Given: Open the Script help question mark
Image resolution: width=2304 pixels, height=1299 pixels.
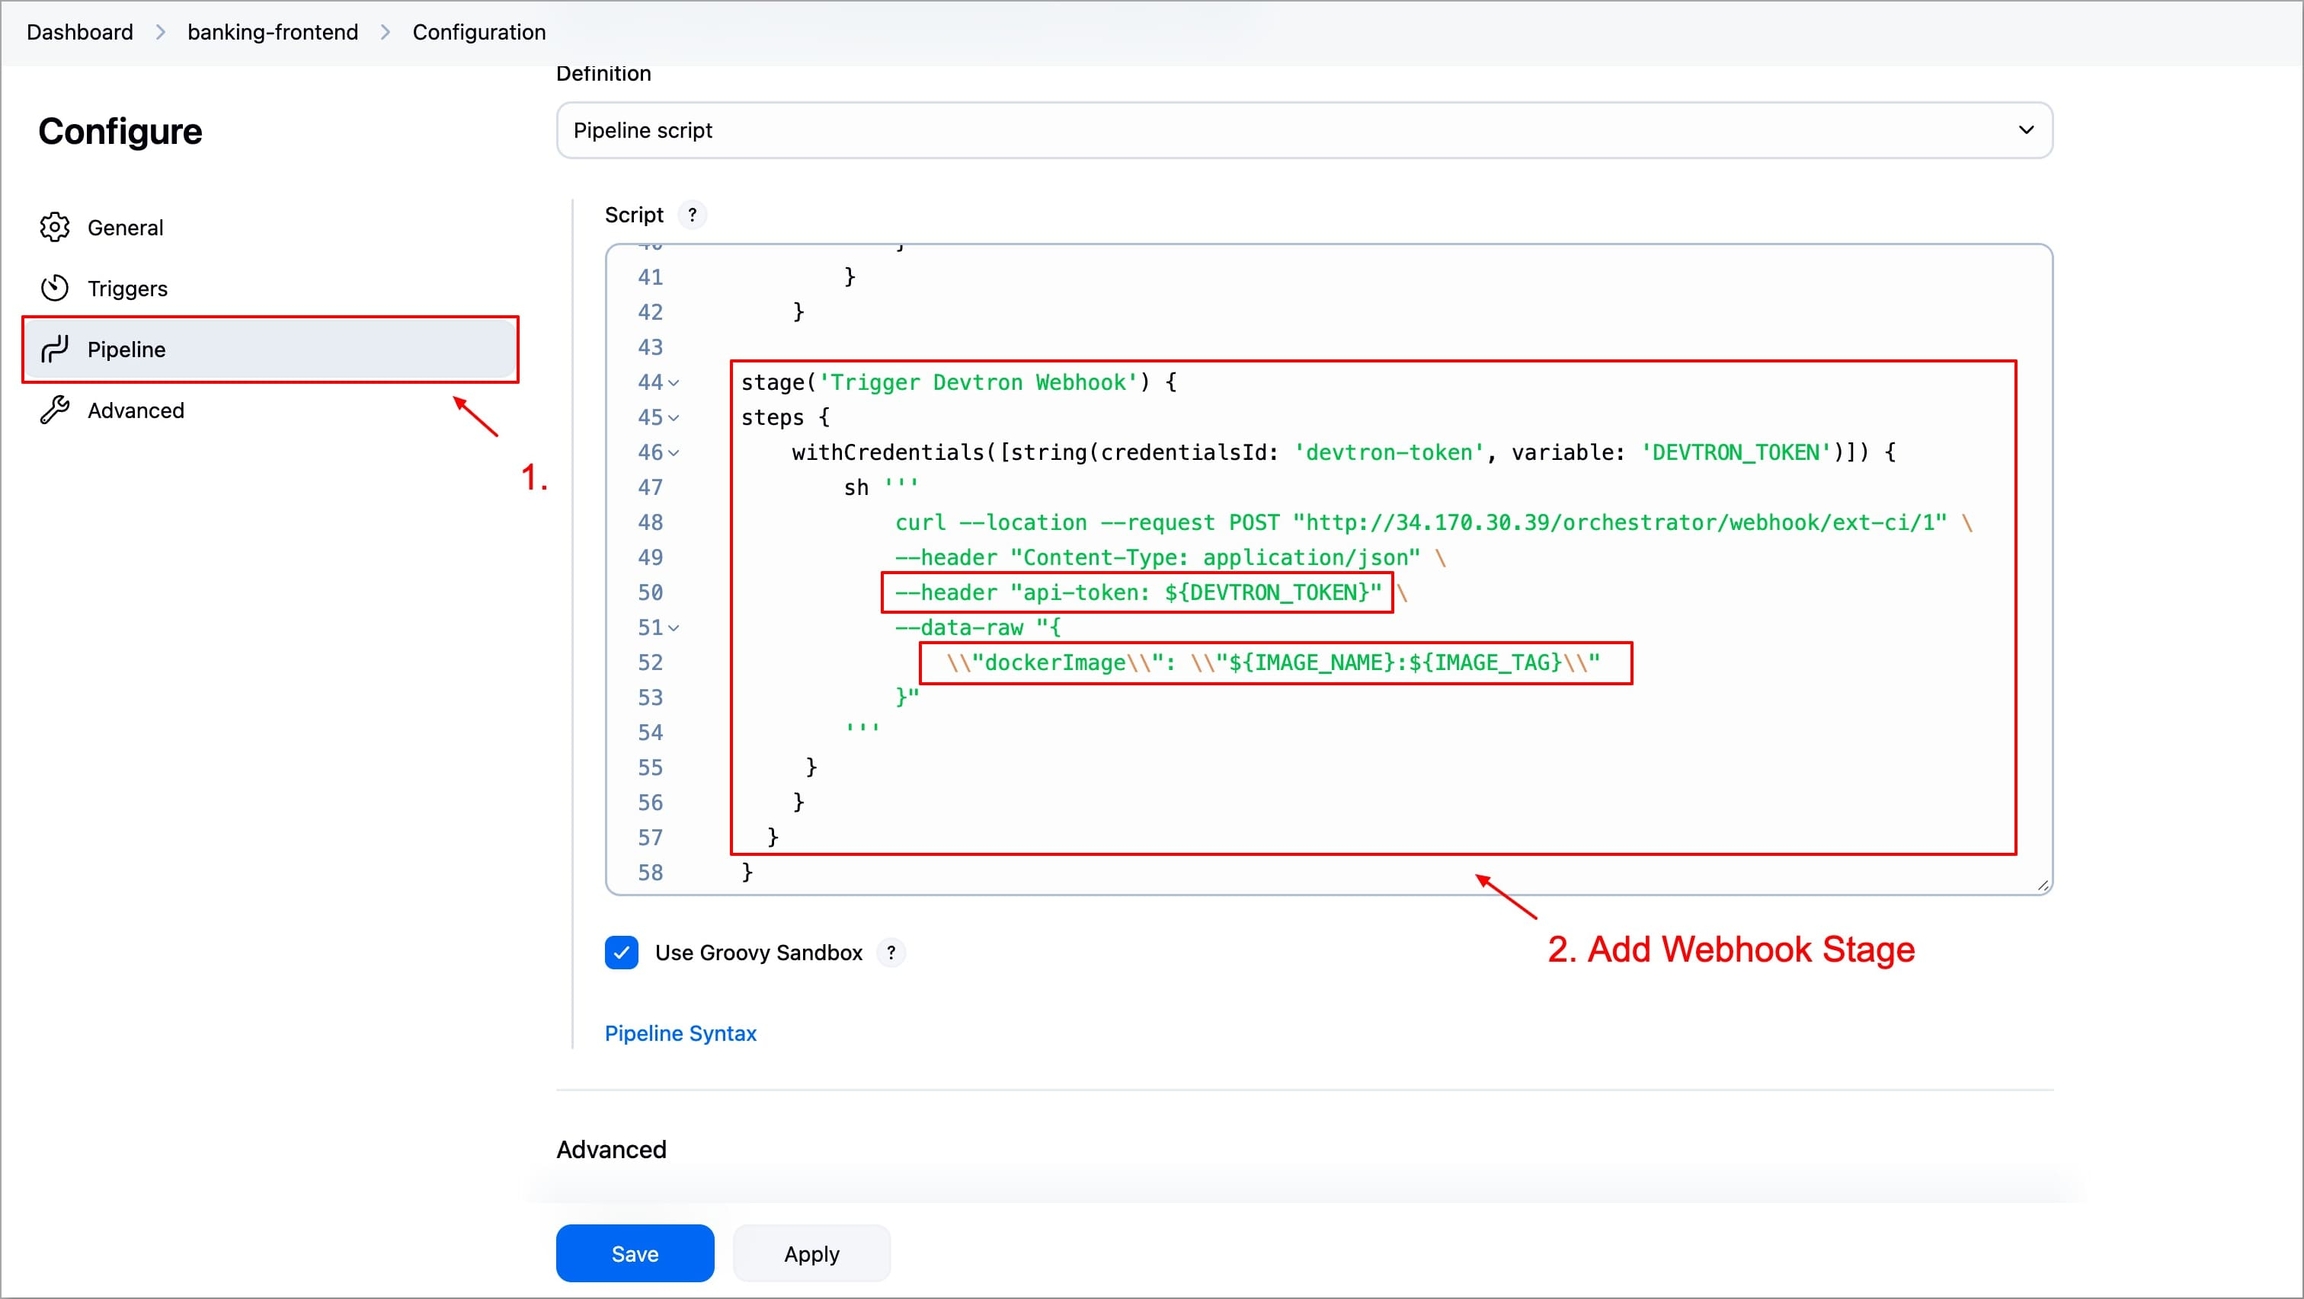Looking at the screenshot, I should pyautogui.click(x=692, y=215).
